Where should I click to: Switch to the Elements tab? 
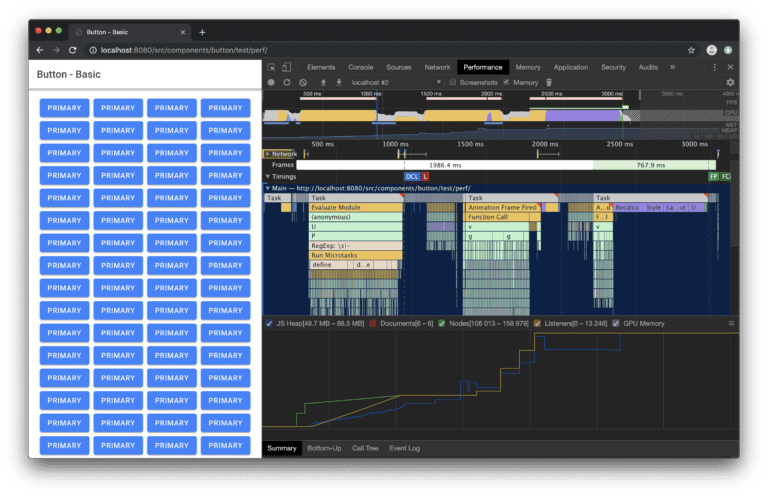point(321,68)
